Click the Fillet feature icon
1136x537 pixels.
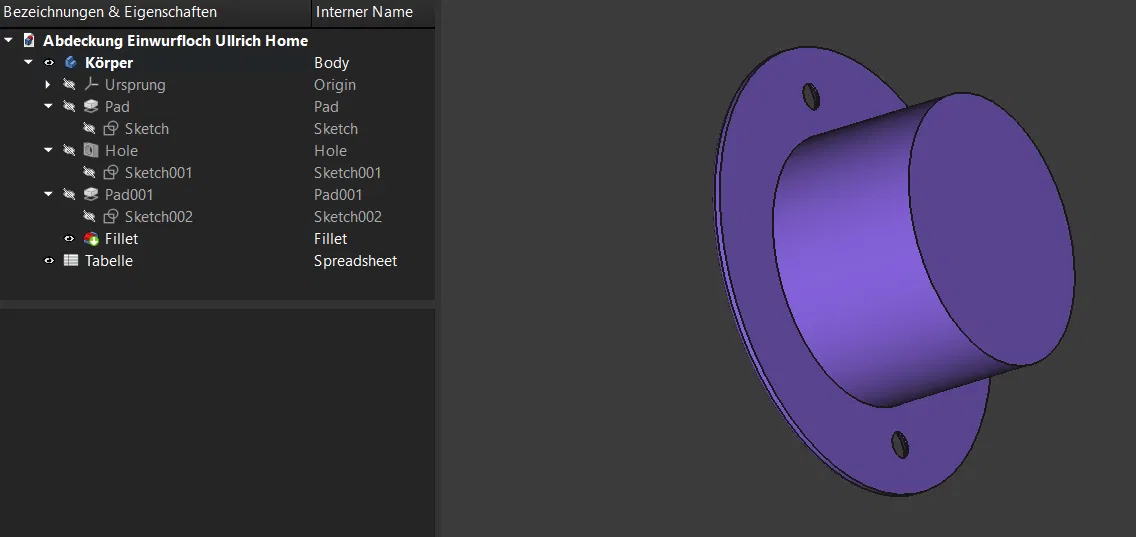tap(91, 238)
